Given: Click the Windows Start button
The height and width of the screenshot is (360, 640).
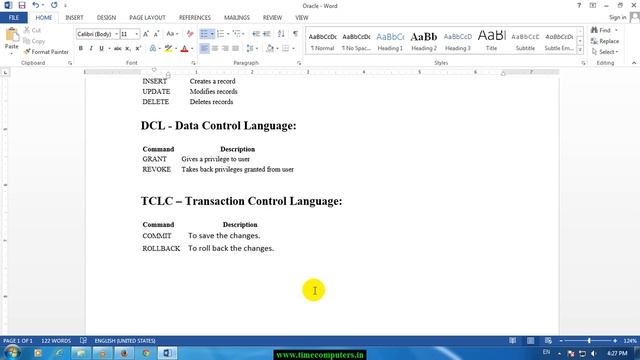Looking at the screenshot, I should (11, 353).
